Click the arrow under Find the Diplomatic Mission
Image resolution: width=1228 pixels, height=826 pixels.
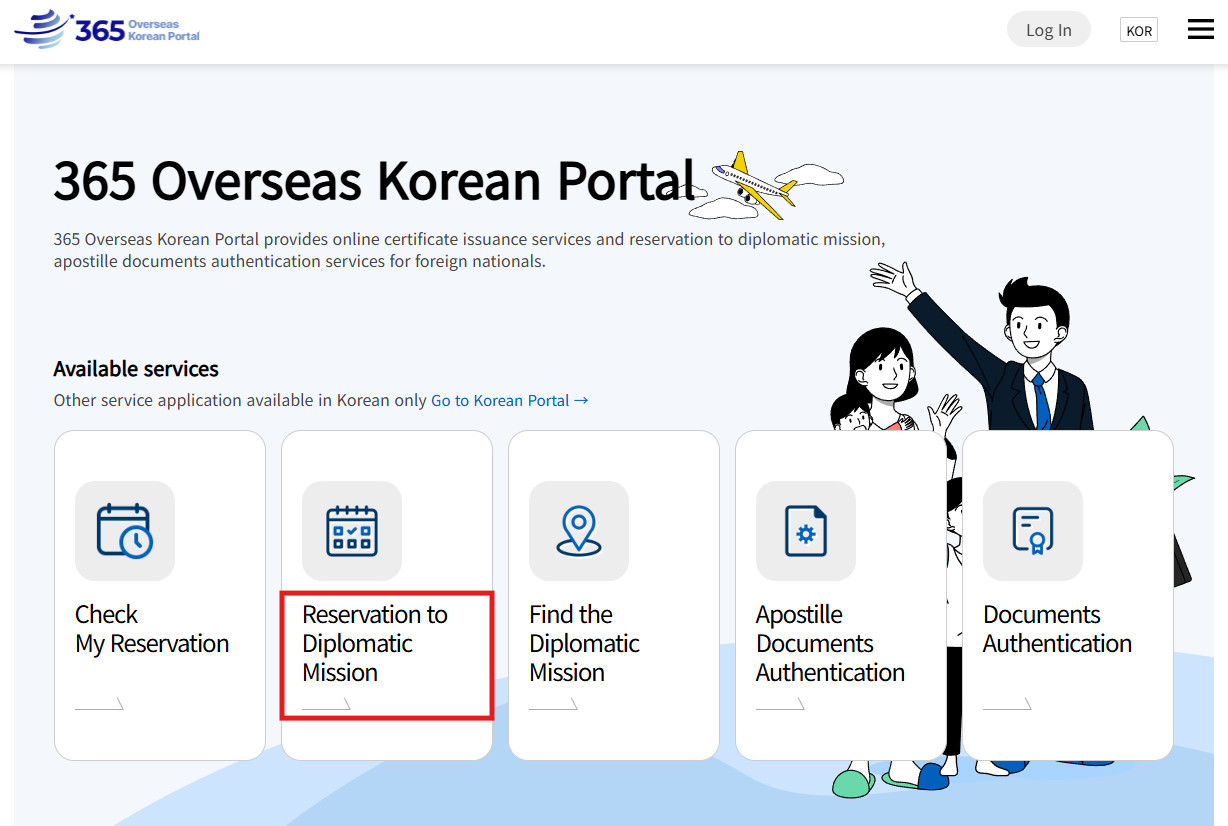click(x=553, y=704)
